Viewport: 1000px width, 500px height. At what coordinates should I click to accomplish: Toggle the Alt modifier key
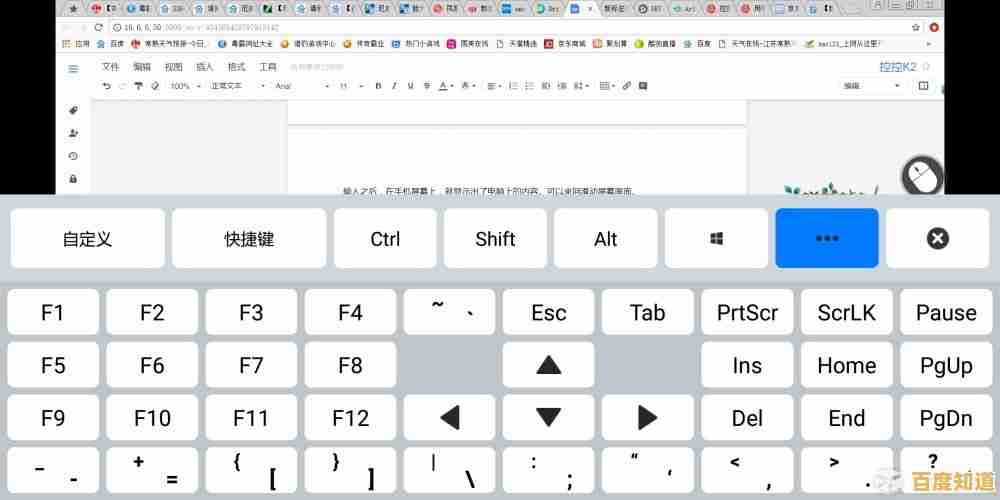click(x=605, y=239)
